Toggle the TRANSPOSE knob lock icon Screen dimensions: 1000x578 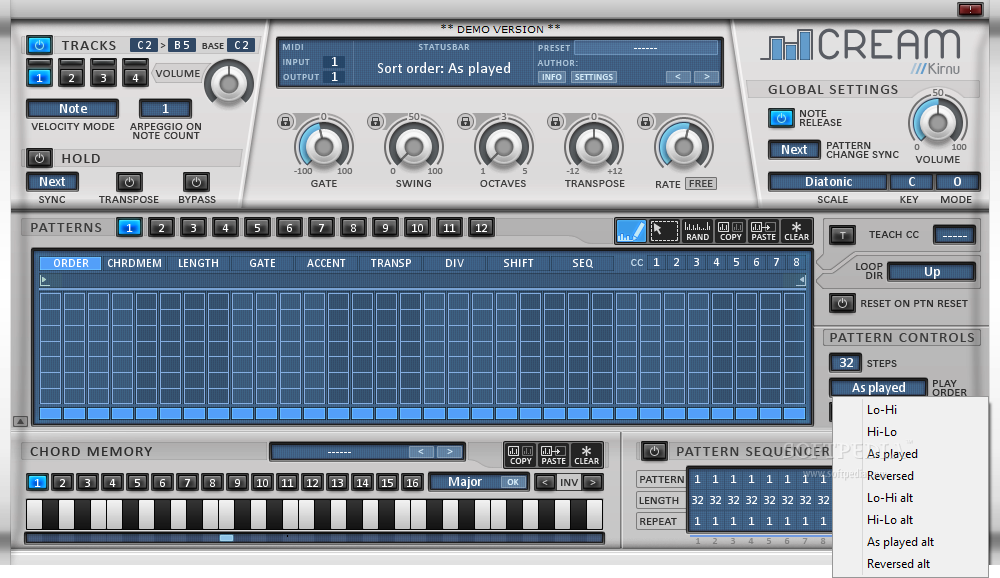click(555, 121)
